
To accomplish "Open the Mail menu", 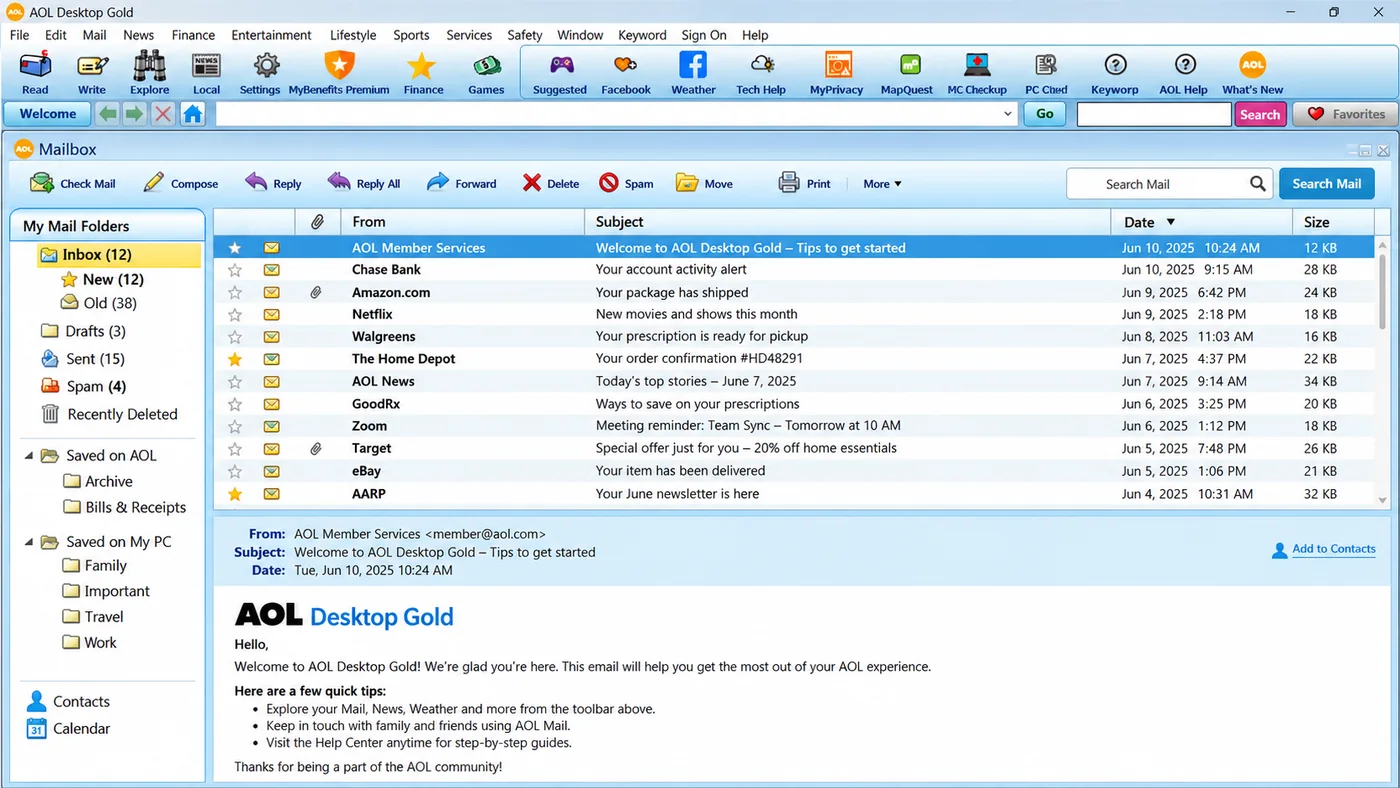I will [x=95, y=35].
